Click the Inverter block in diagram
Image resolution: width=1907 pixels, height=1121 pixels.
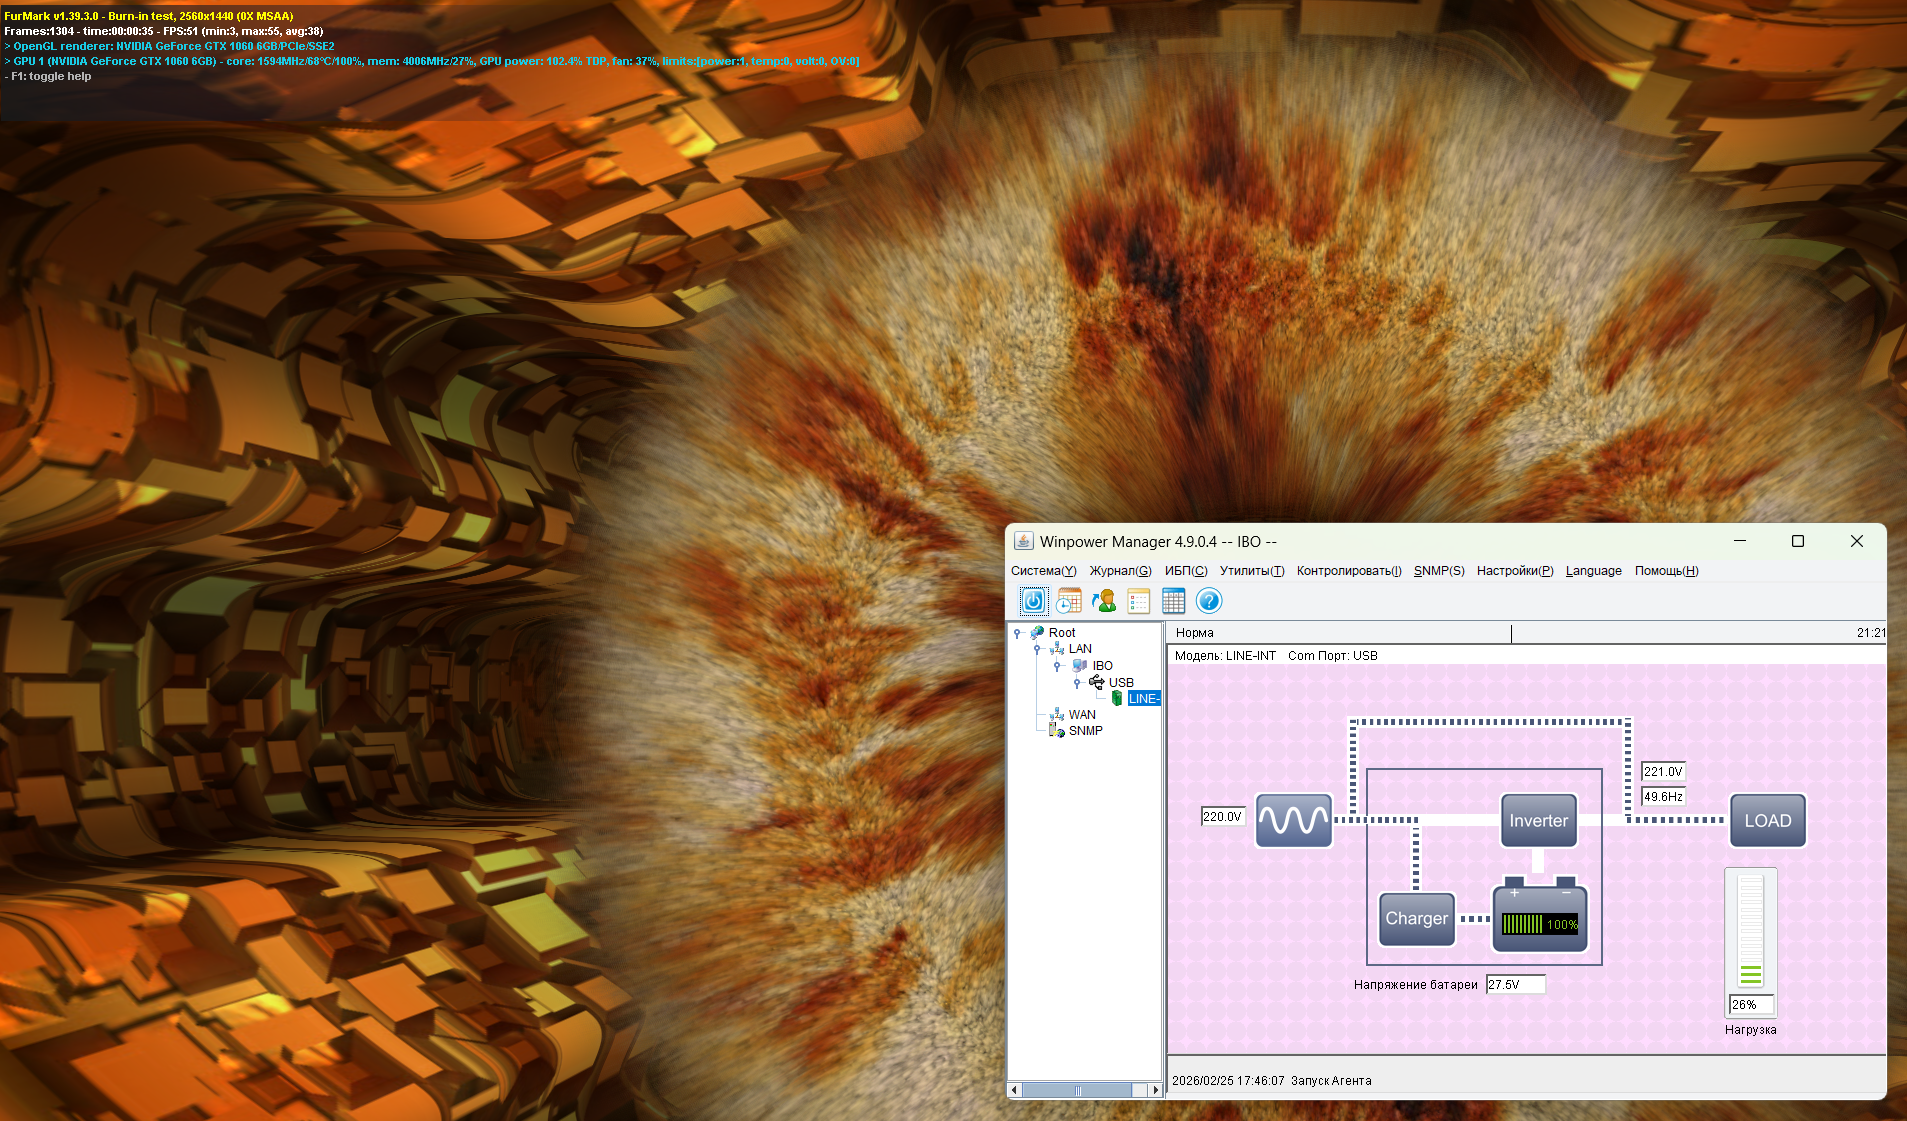tap(1538, 821)
